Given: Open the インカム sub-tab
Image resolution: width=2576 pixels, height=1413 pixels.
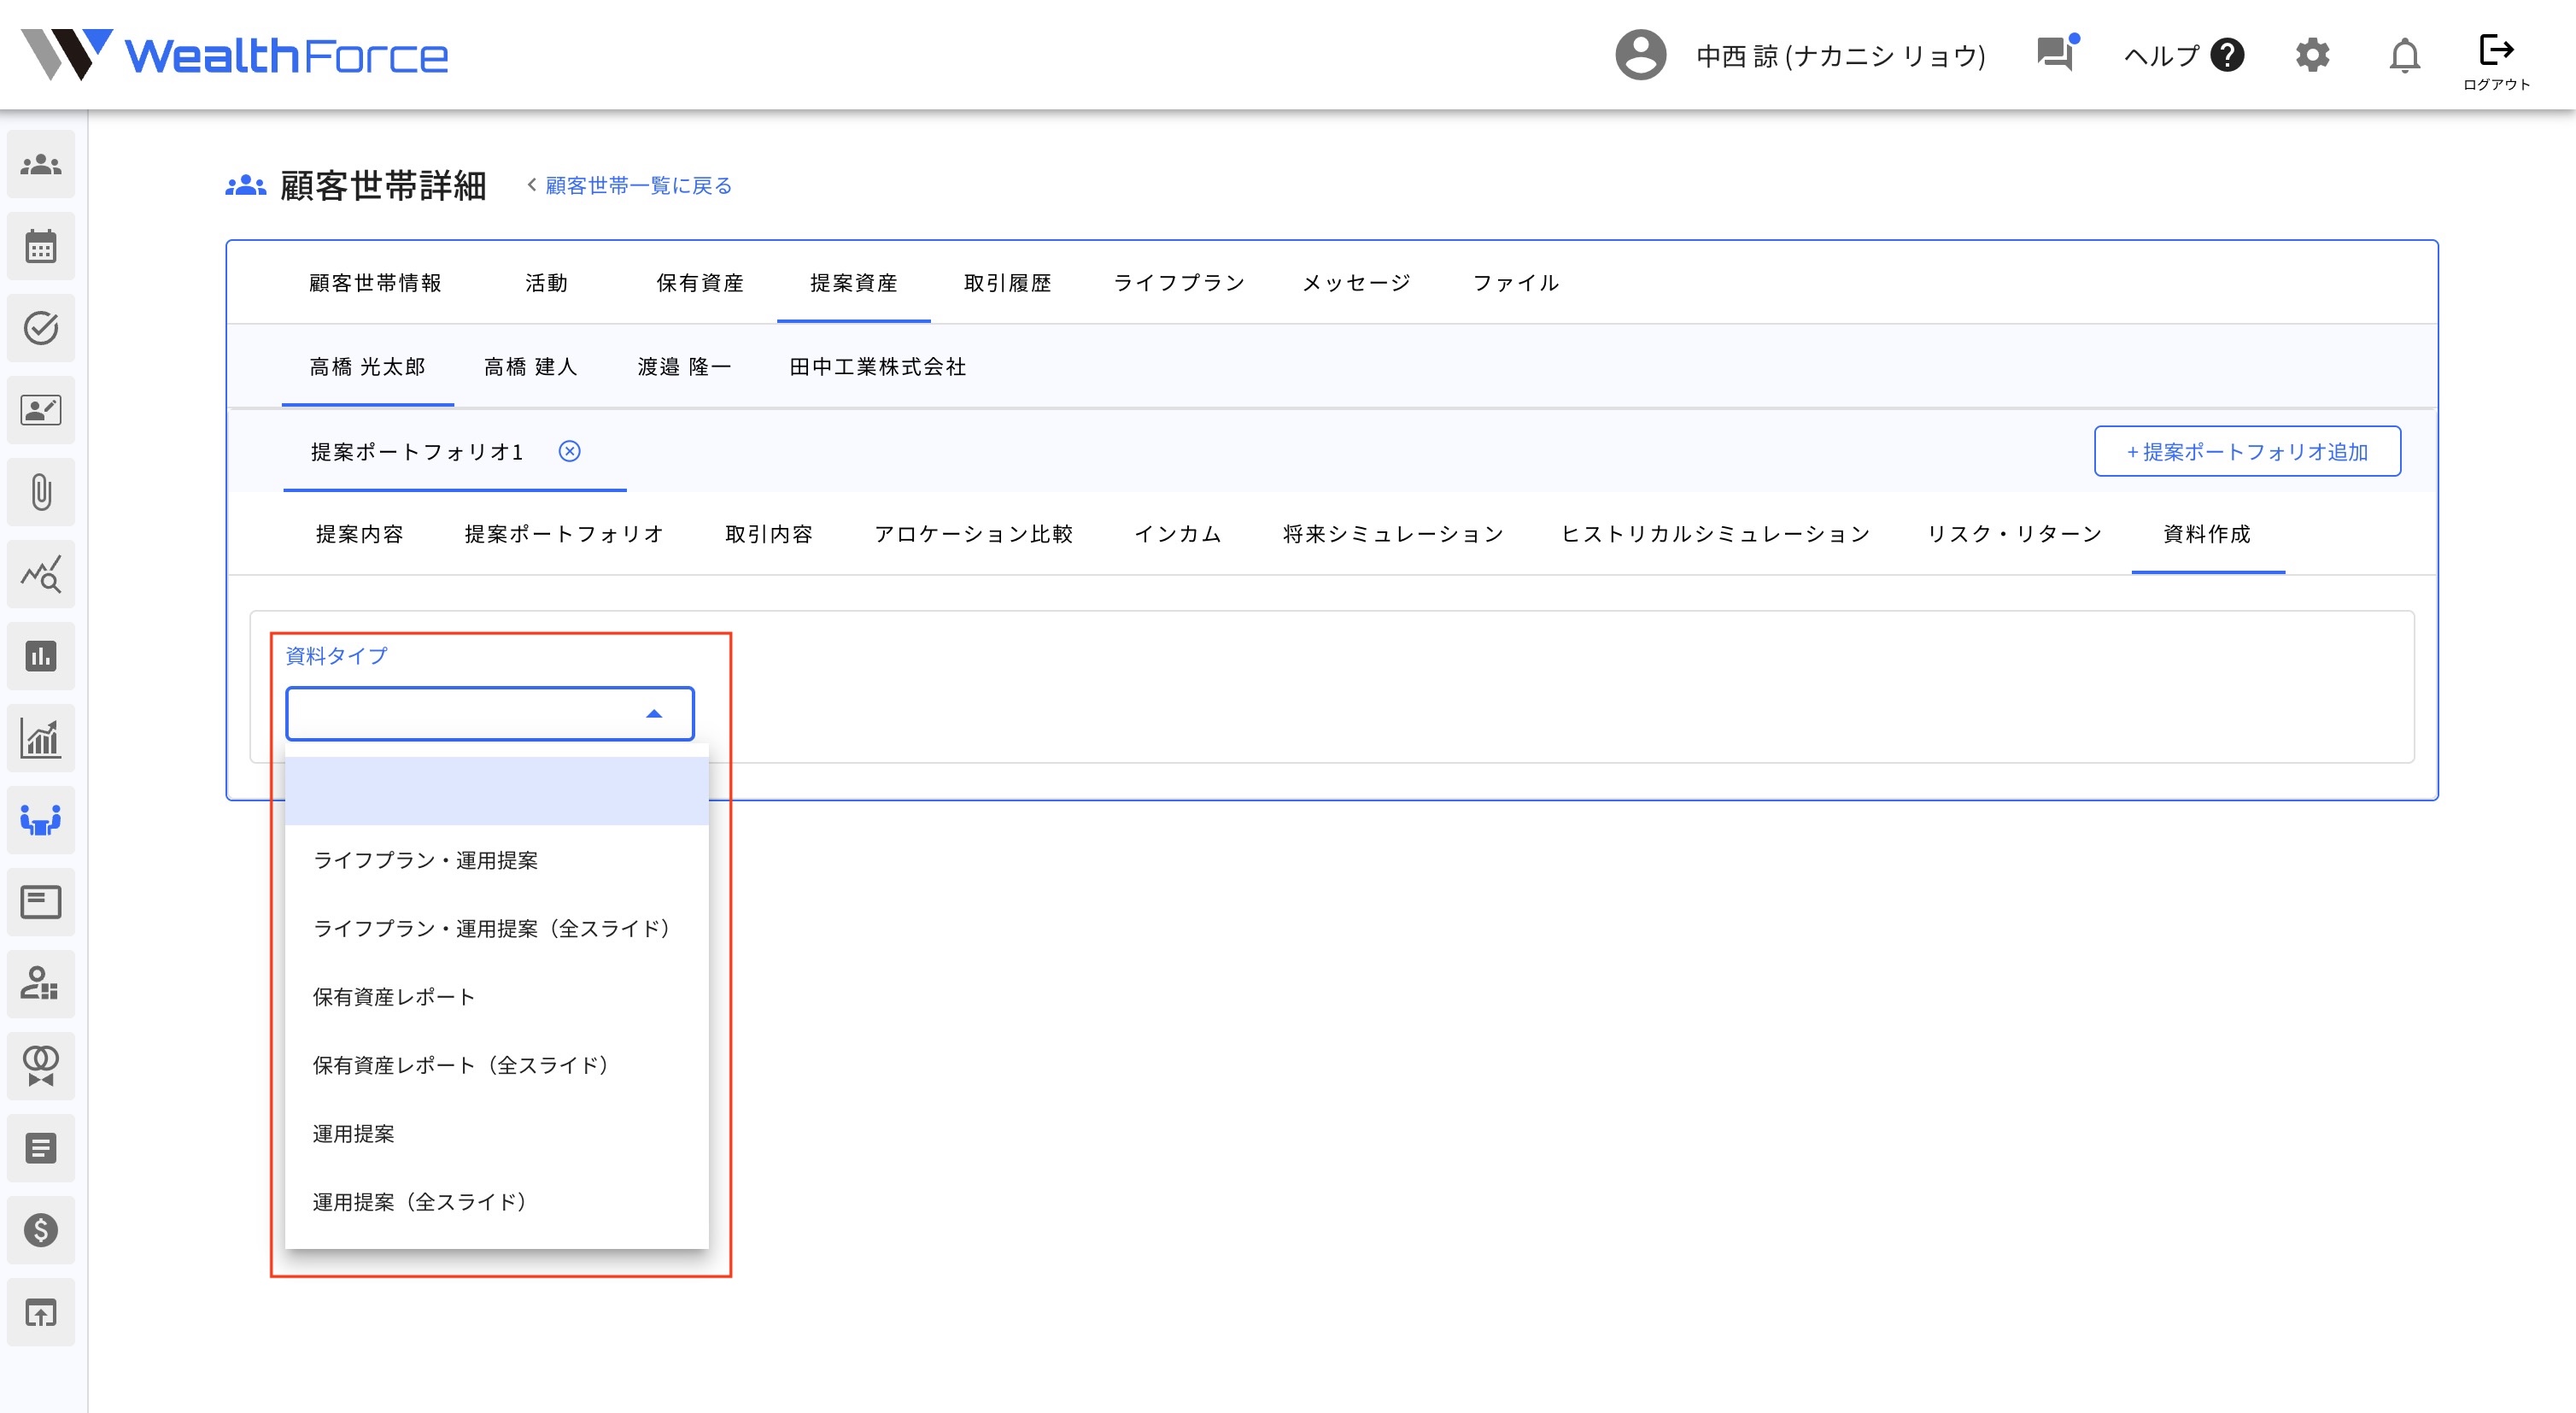Looking at the screenshot, I should [x=1178, y=534].
